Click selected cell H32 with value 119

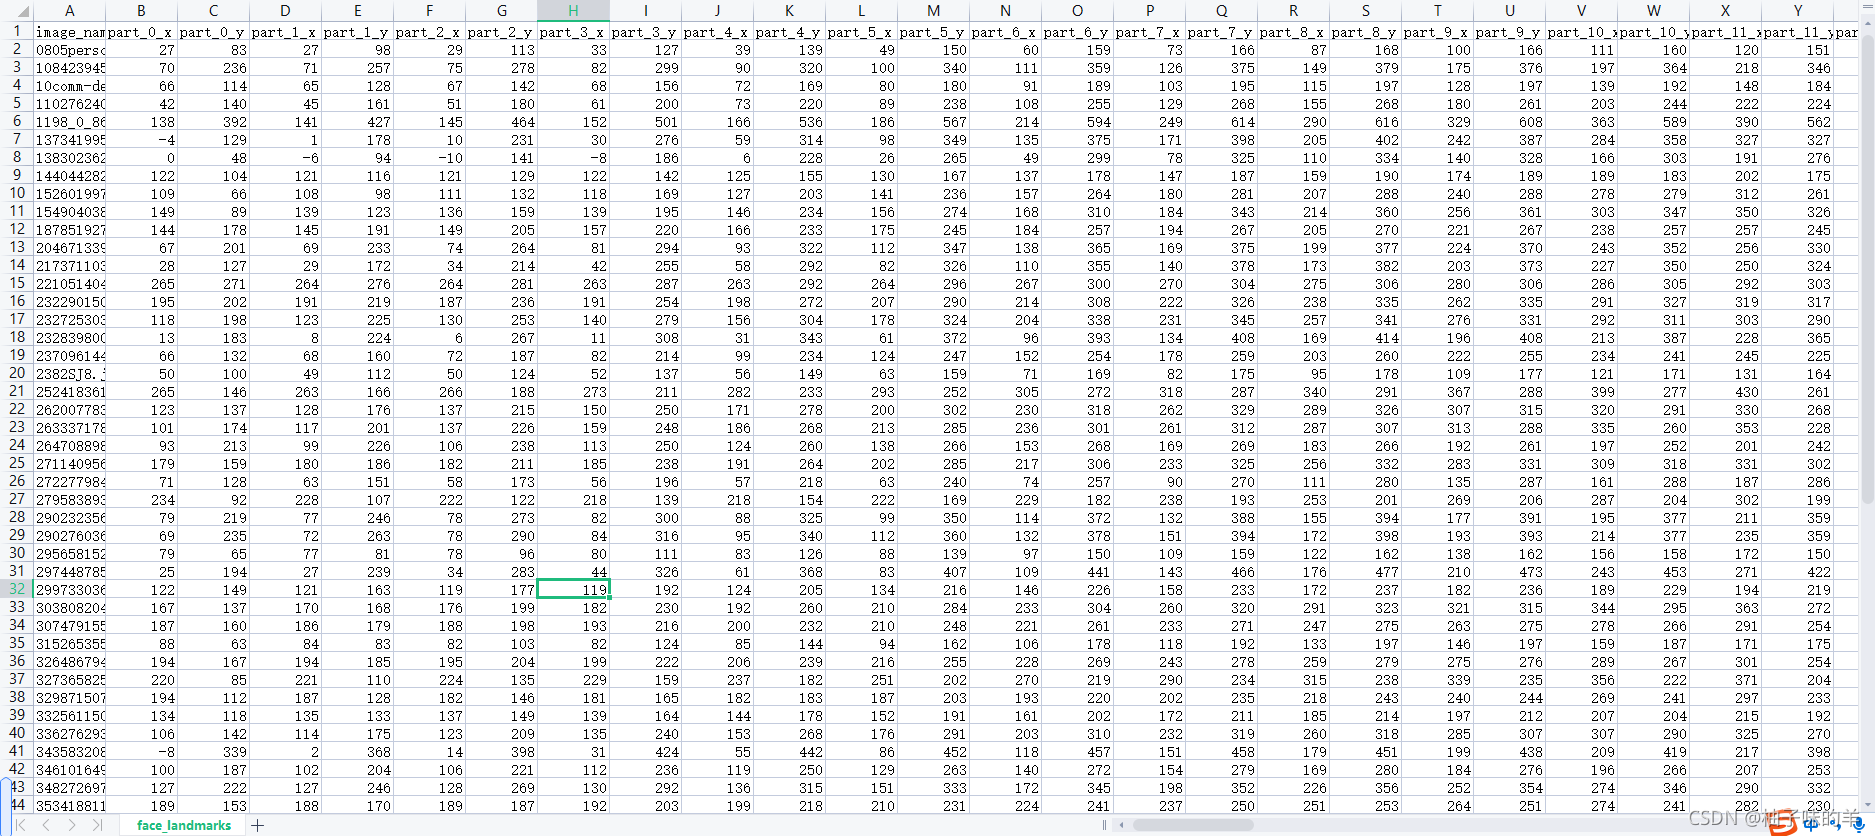pyautogui.click(x=573, y=590)
